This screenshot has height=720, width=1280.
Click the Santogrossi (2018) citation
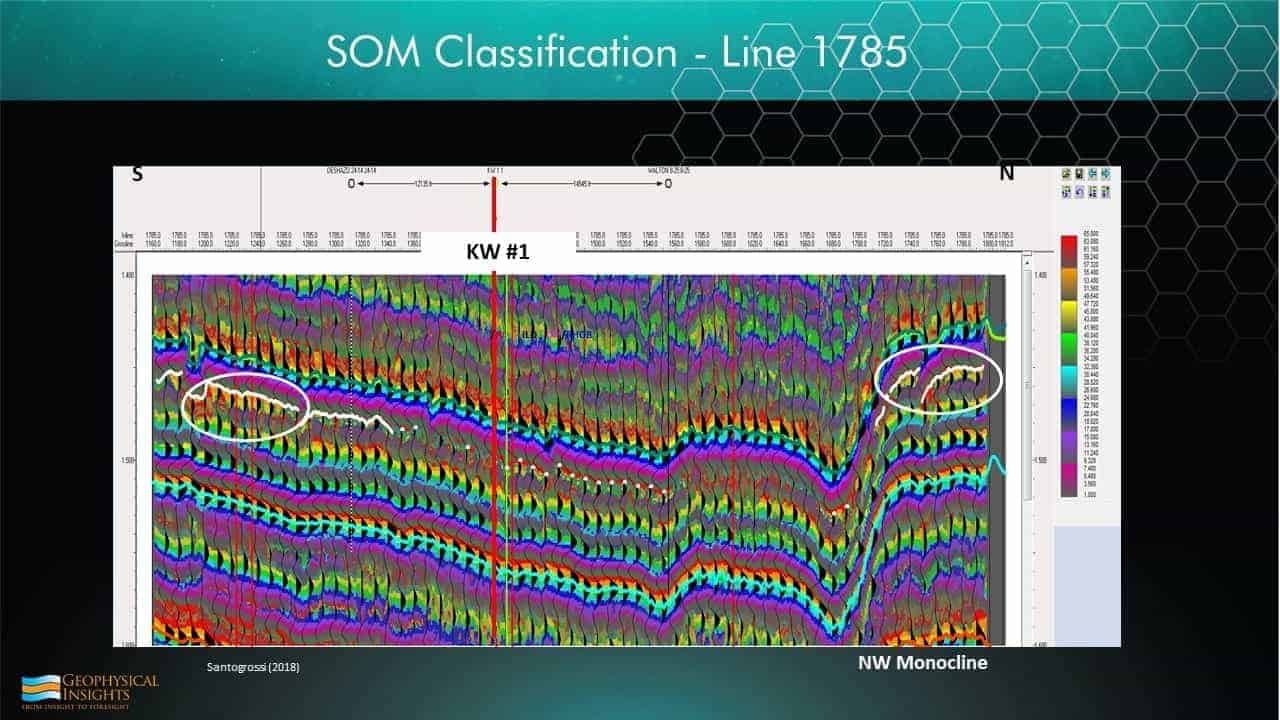(253, 666)
